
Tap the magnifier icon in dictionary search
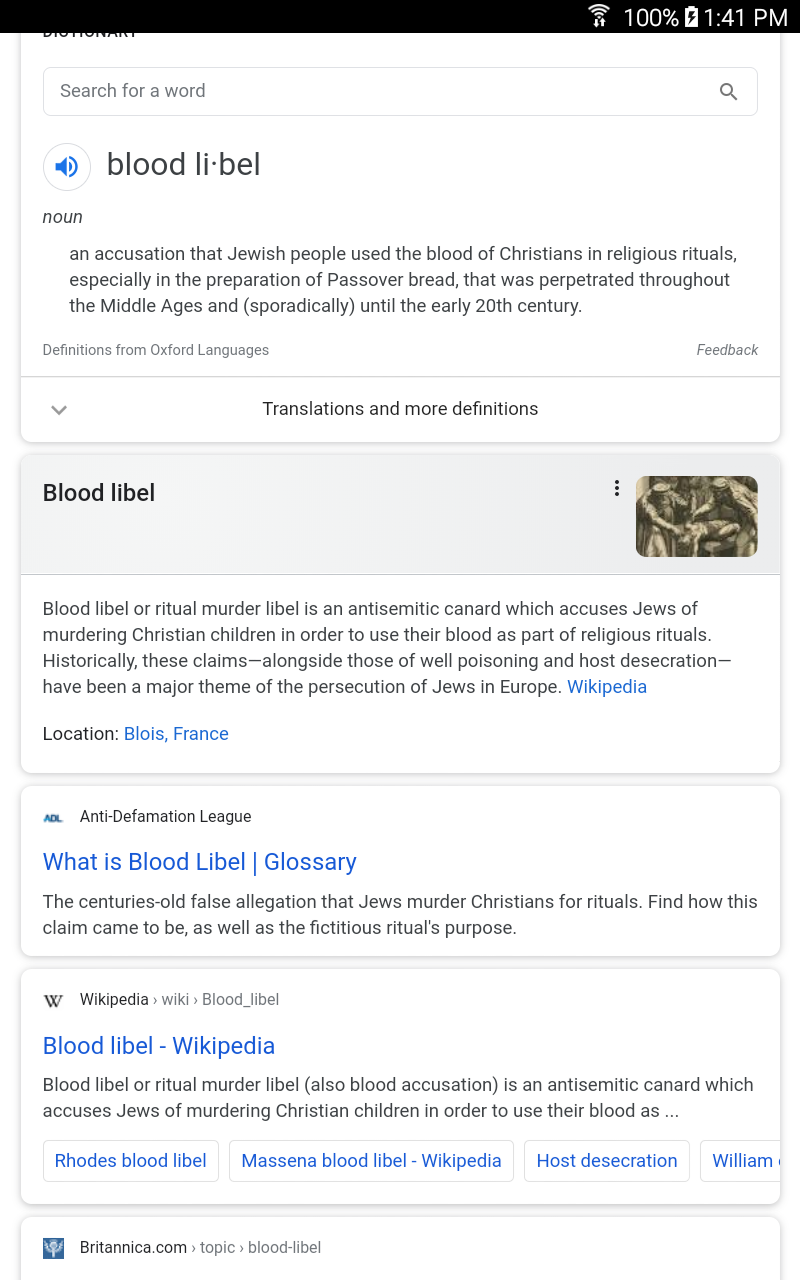click(729, 92)
